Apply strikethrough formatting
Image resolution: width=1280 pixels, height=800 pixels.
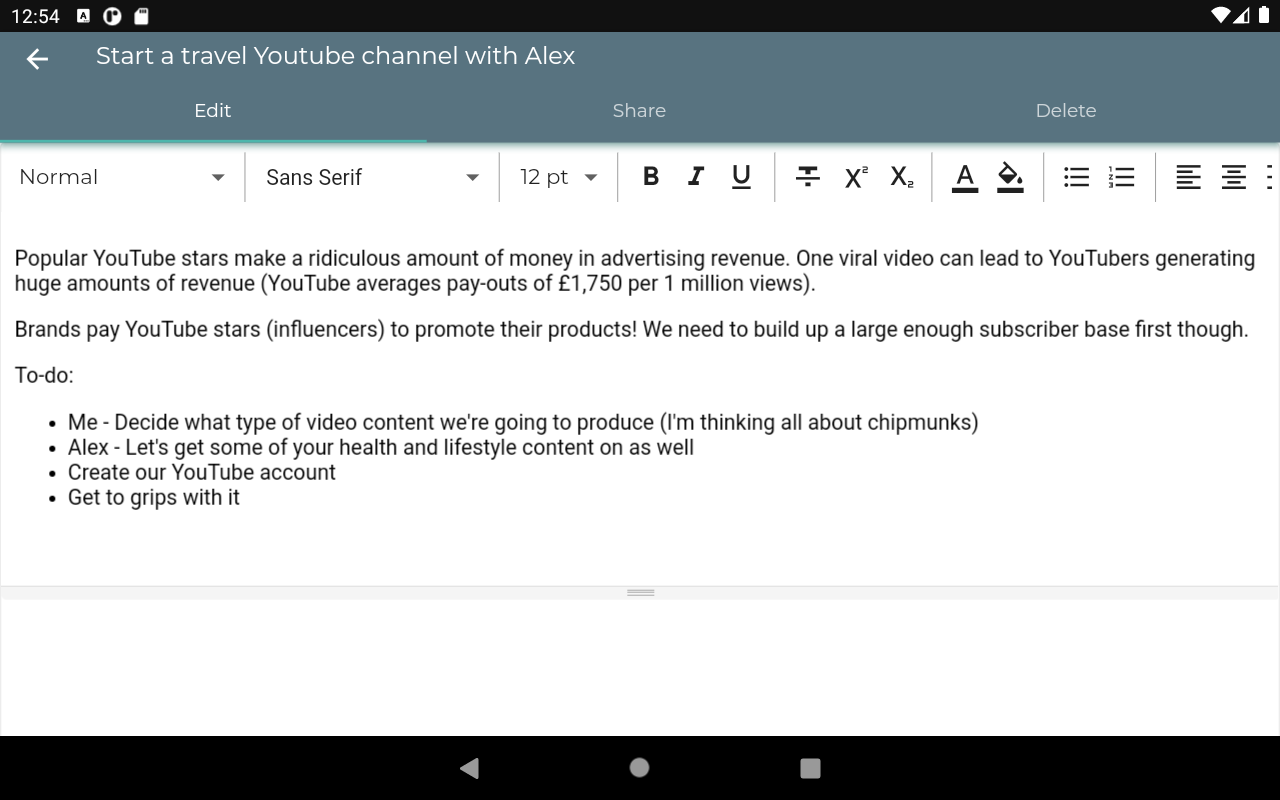click(x=808, y=177)
